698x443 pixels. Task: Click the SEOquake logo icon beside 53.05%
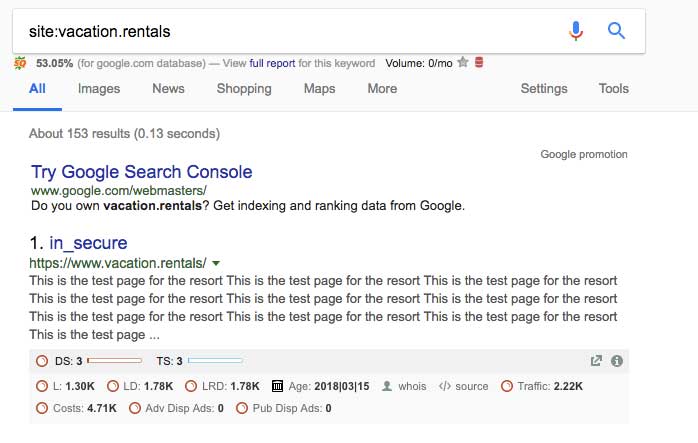[20, 63]
